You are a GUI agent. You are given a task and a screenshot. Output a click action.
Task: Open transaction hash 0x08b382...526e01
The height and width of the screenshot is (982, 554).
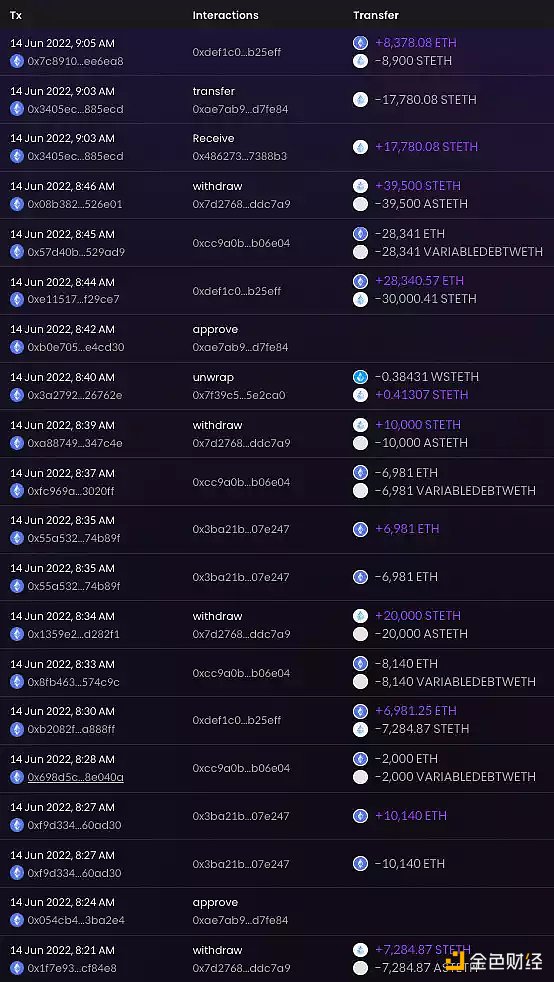[74, 204]
